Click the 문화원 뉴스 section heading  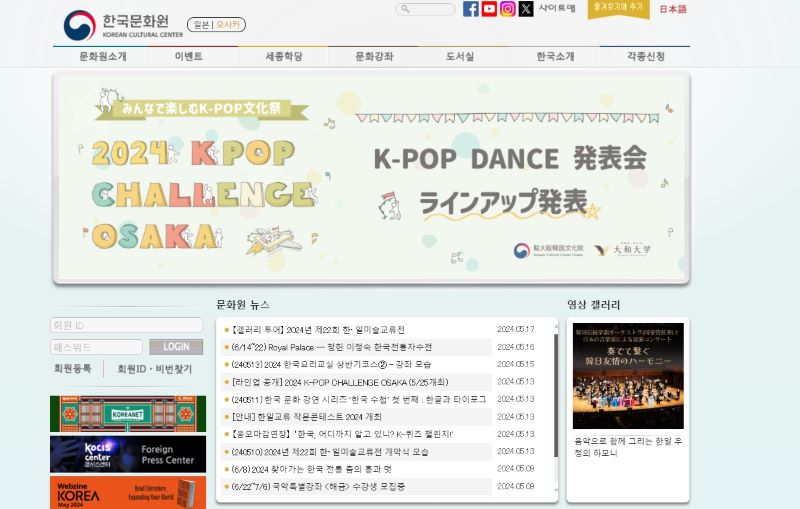pos(243,304)
